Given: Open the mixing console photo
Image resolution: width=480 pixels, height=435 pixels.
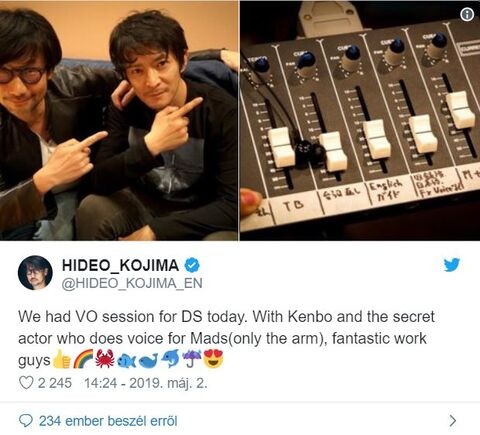Looking at the screenshot, I should click(x=360, y=120).
